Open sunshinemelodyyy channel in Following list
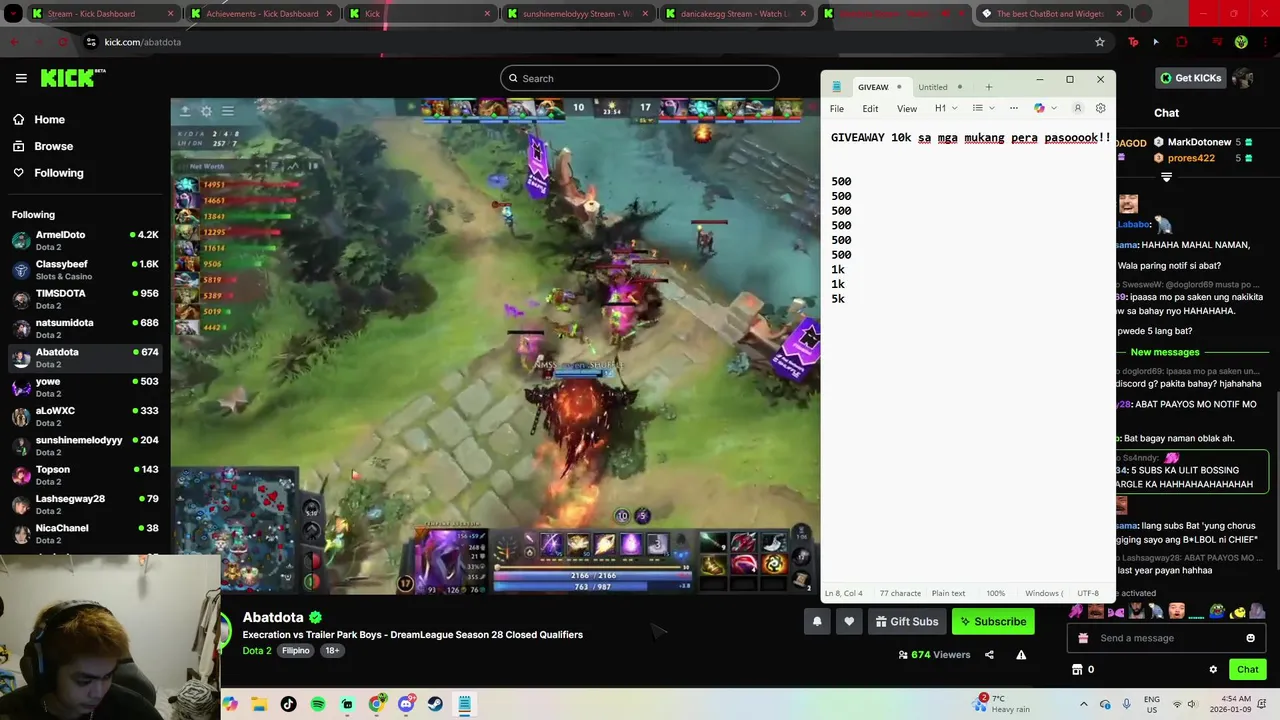The image size is (1280, 720). tap(85, 446)
